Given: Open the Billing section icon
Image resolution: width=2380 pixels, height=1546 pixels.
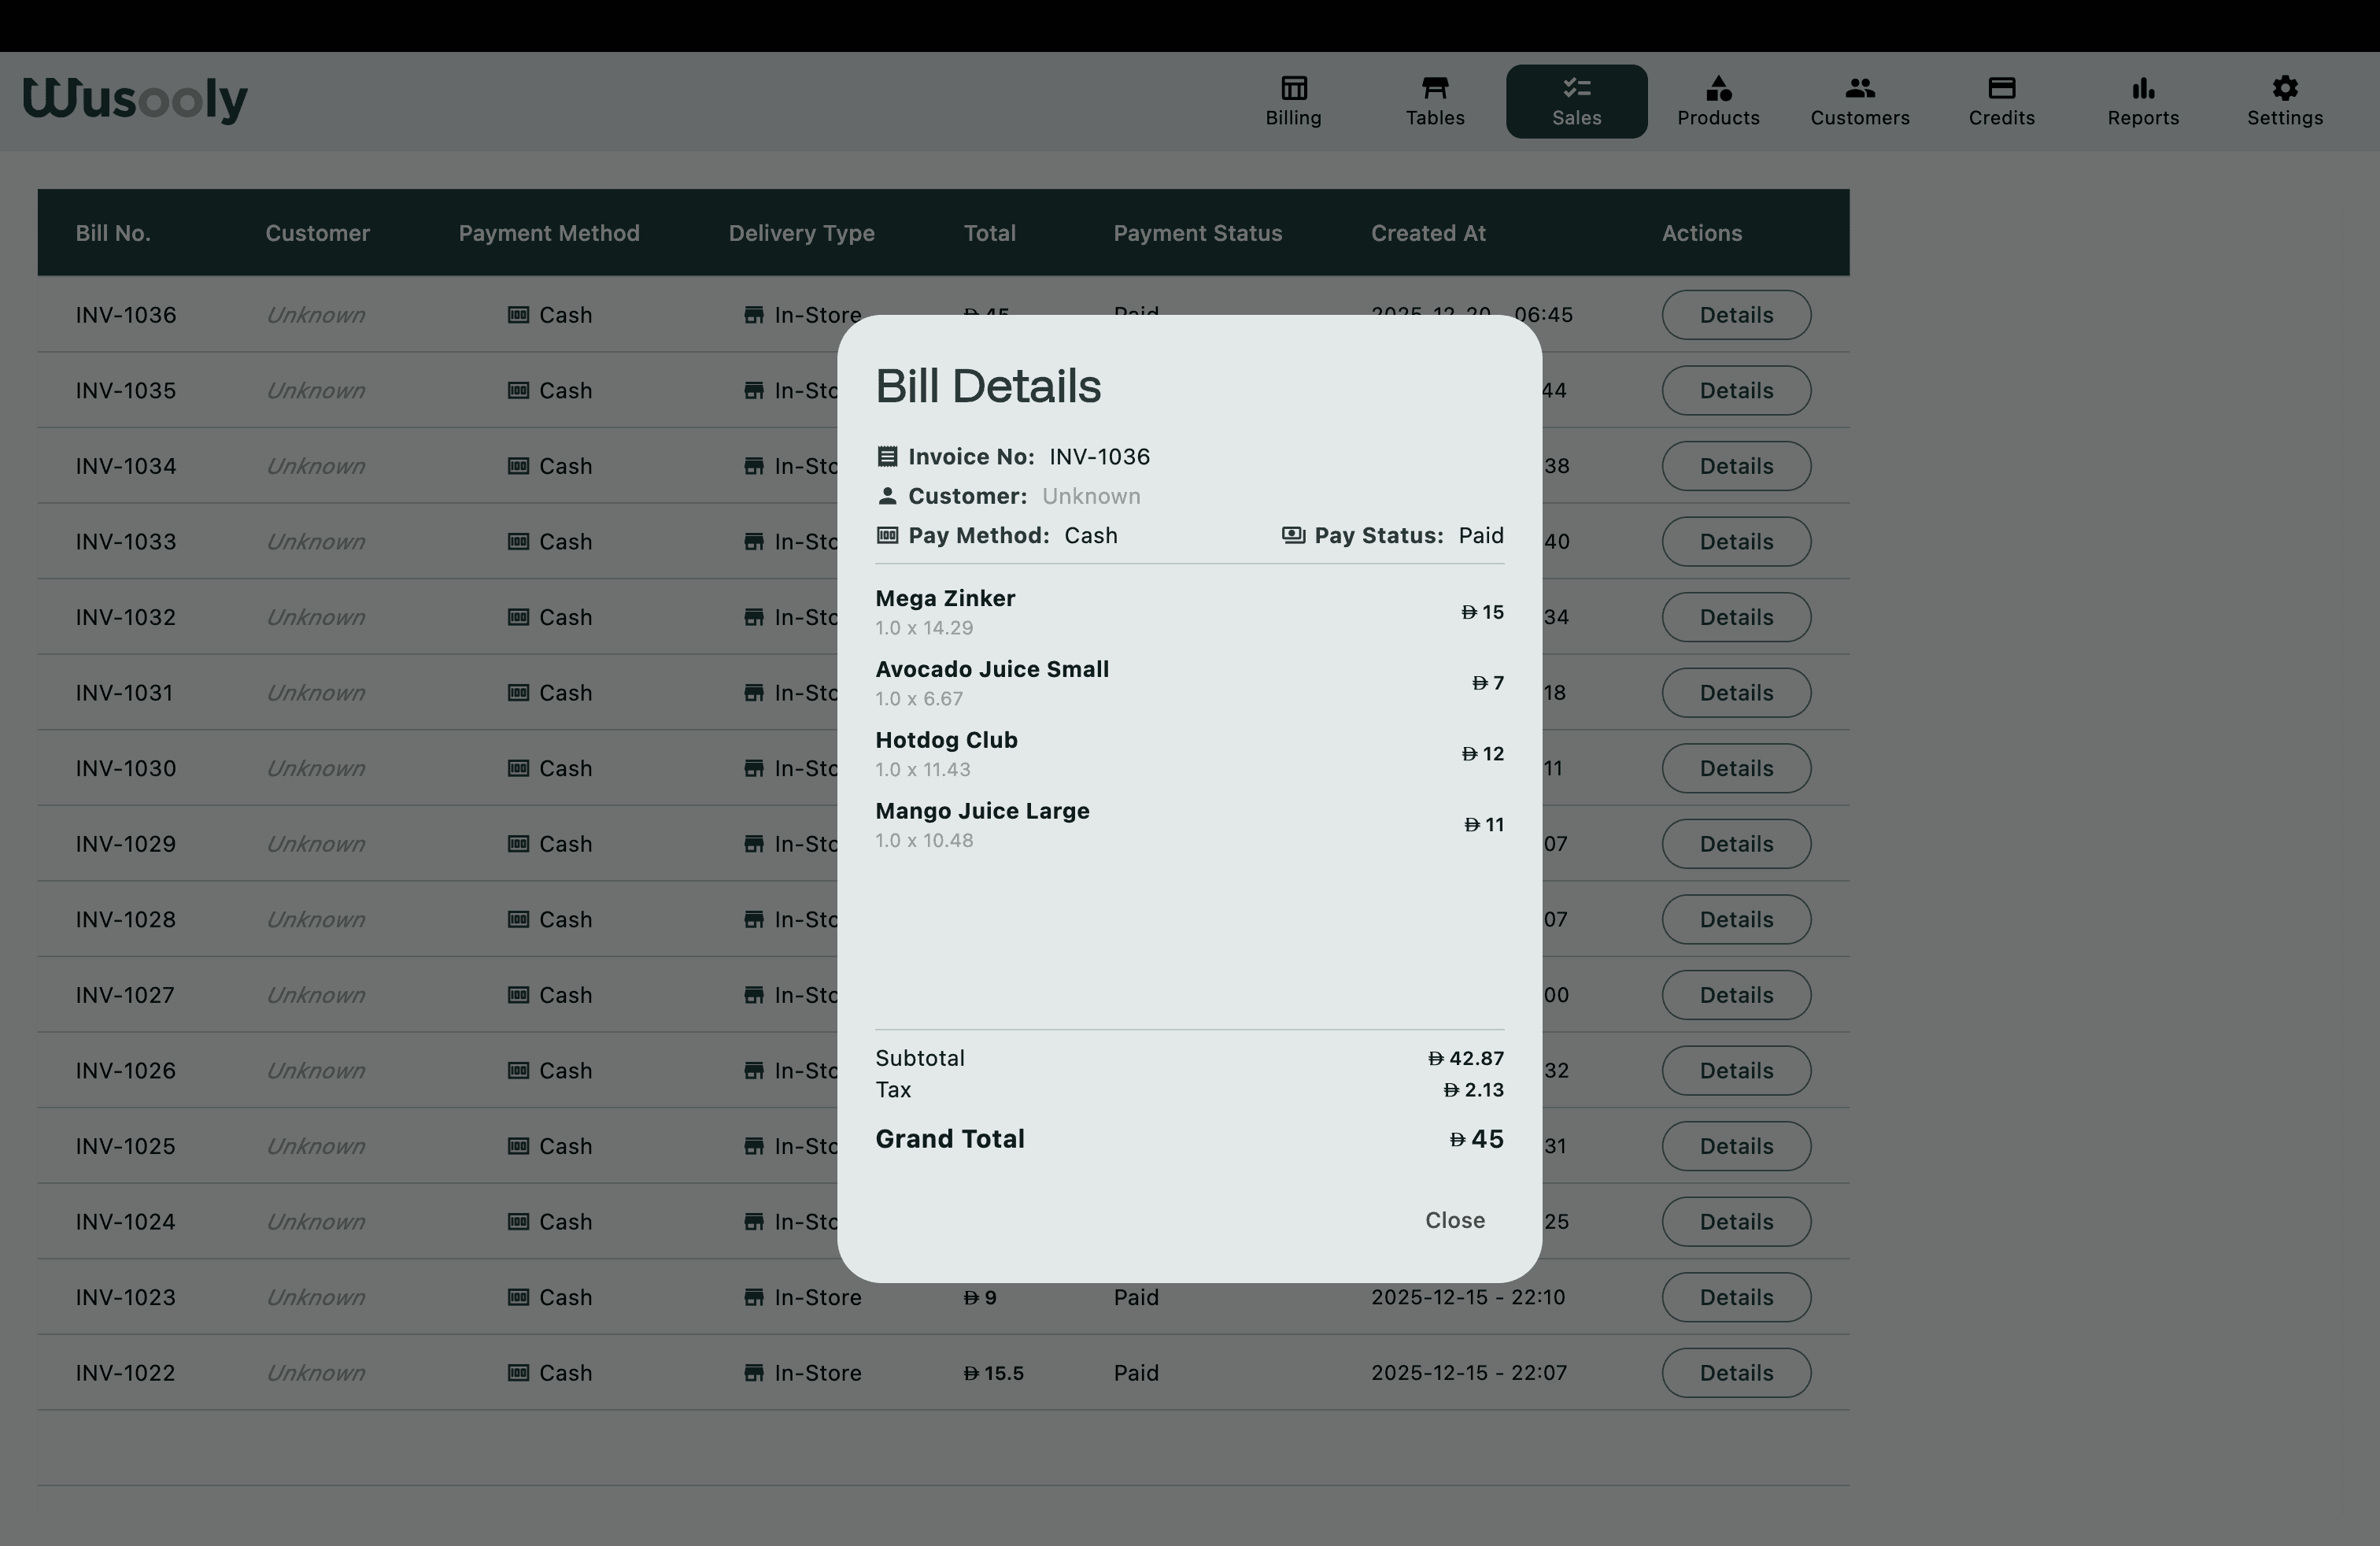Looking at the screenshot, I should (1293, 88).
